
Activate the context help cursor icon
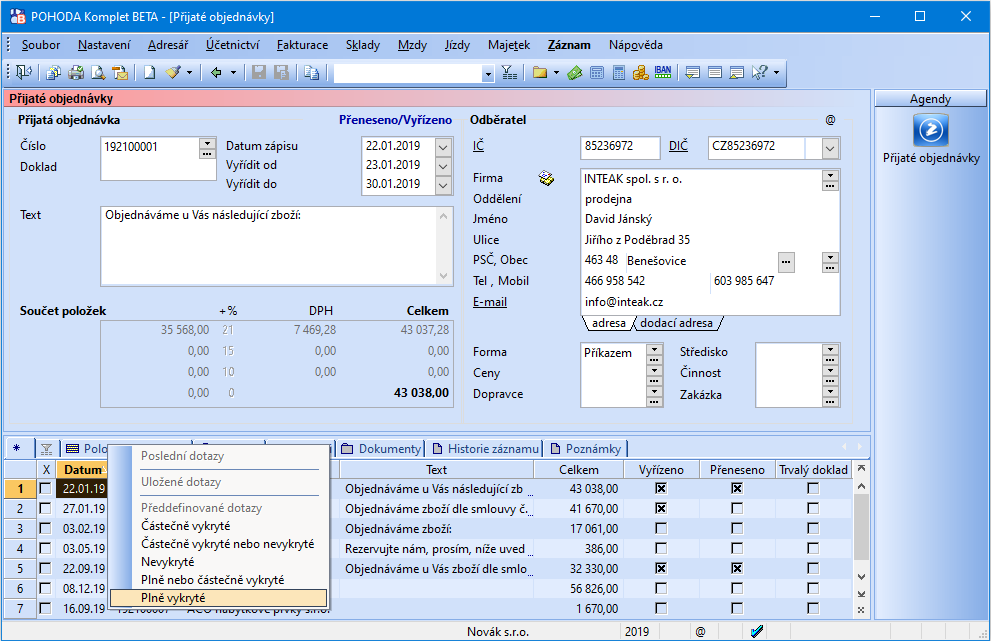coord(760,73)
